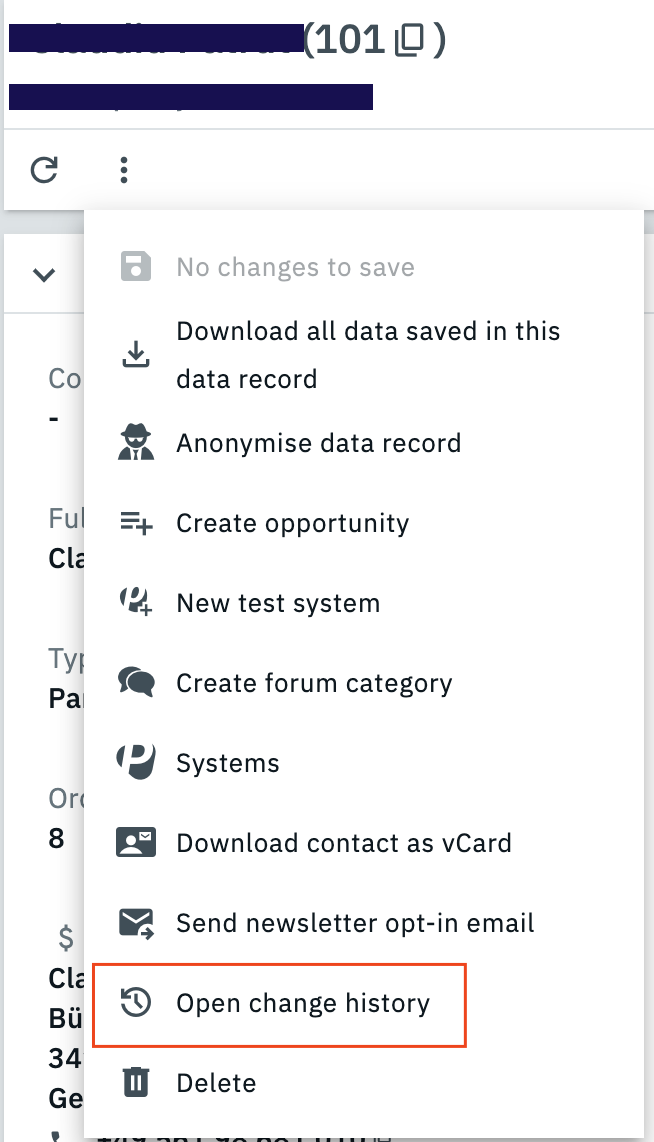
Task: Collapse the section using the chevron arrow
Action: [43, 273]
